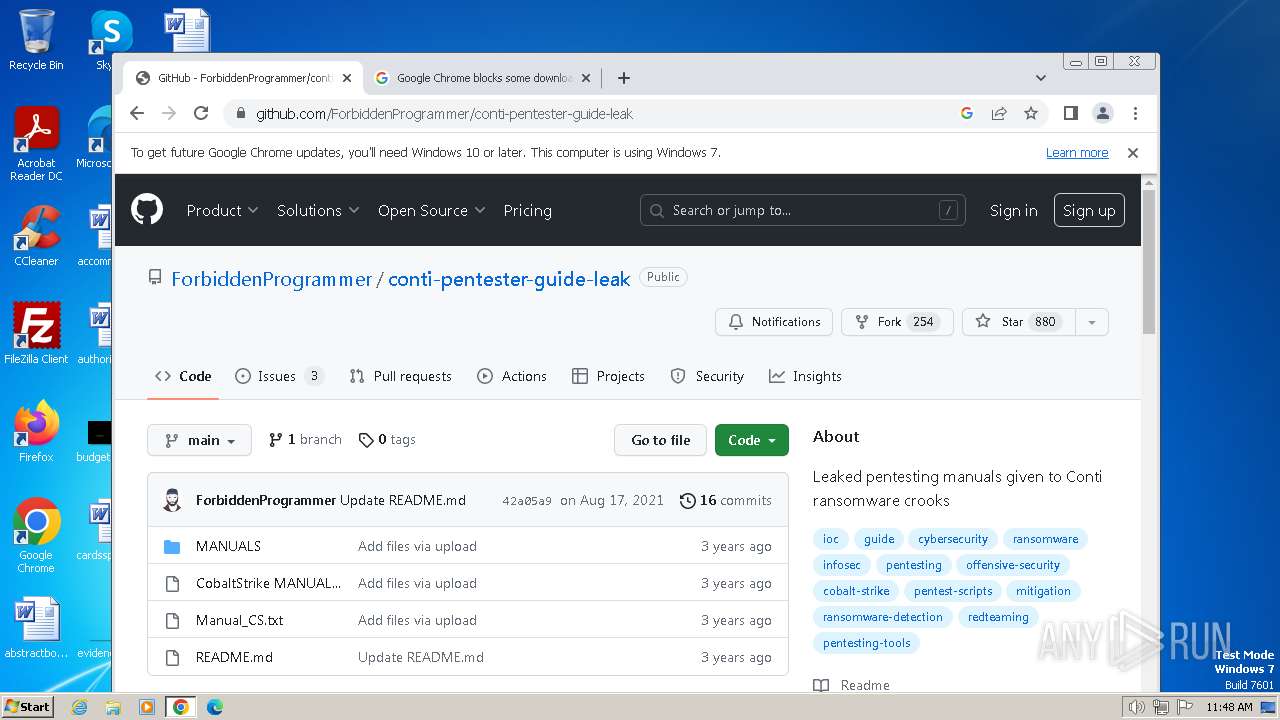The width and height of the screenshot is (1280, 720).
Task: Click the GitHub octocat logo
Action: tap(147, 210)
